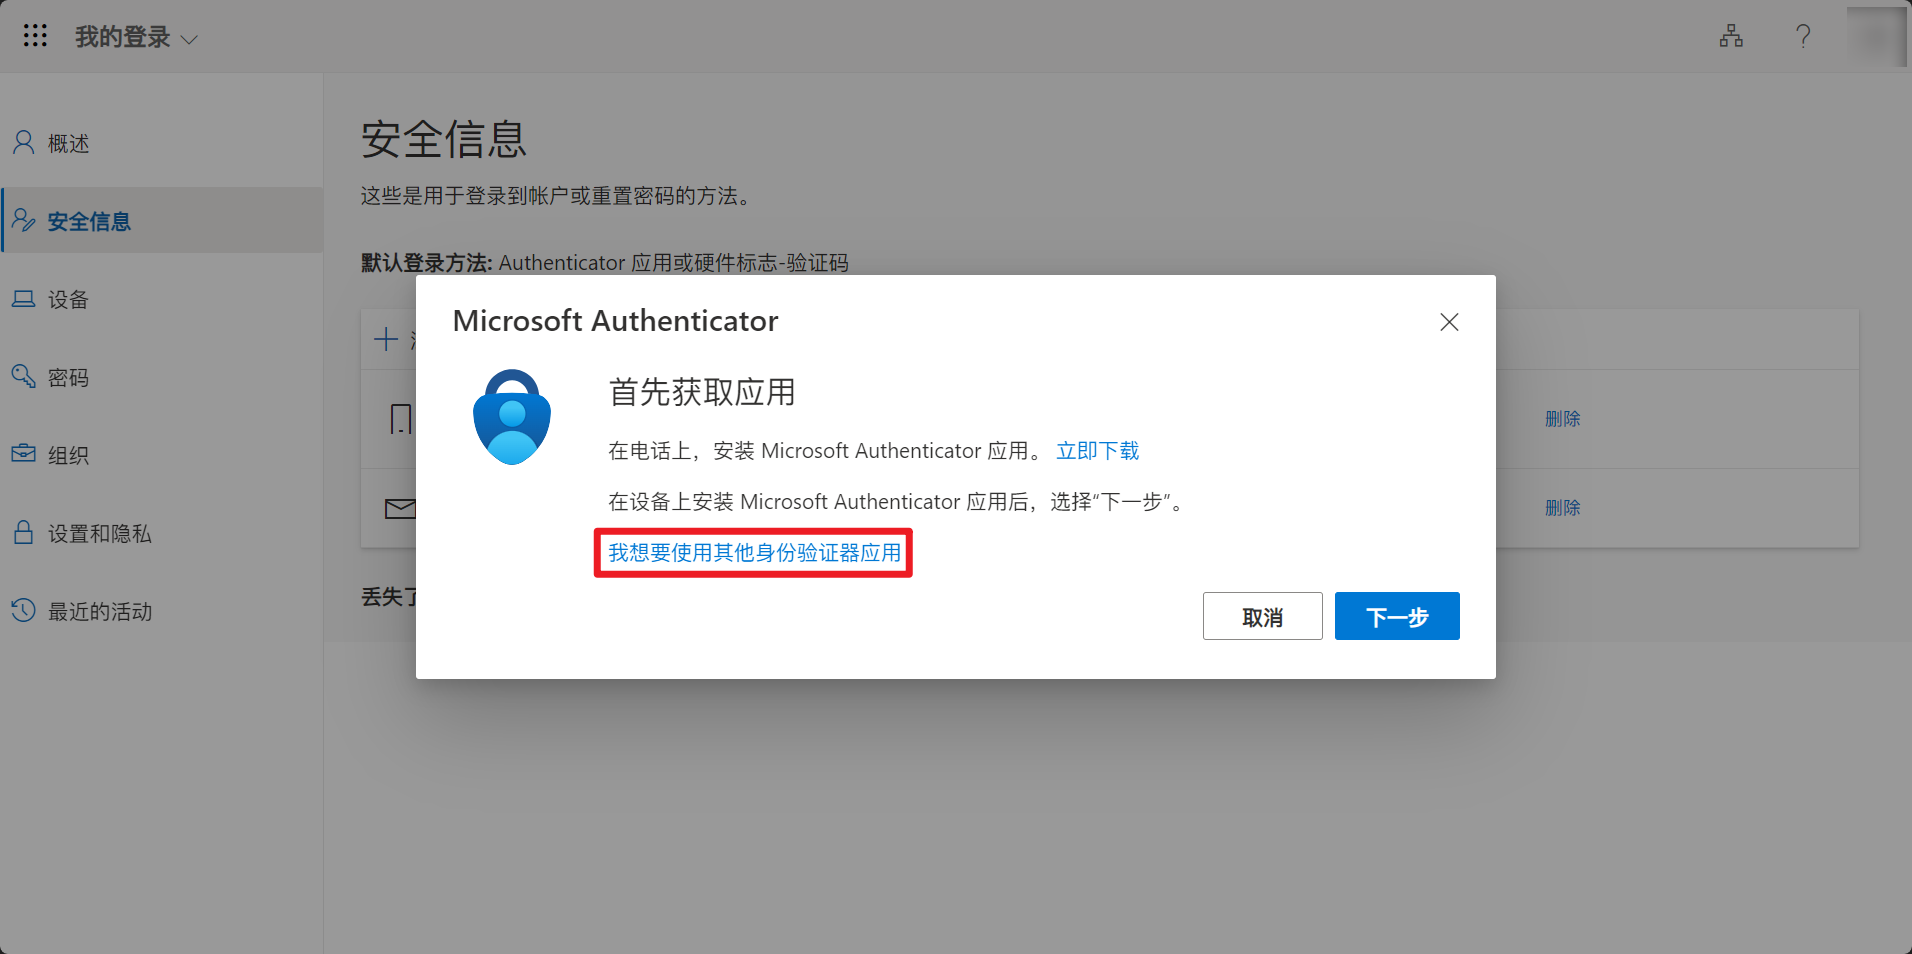Open the app launcher grid icon
Screen dimensions: 1912x954
pos(35,35)
